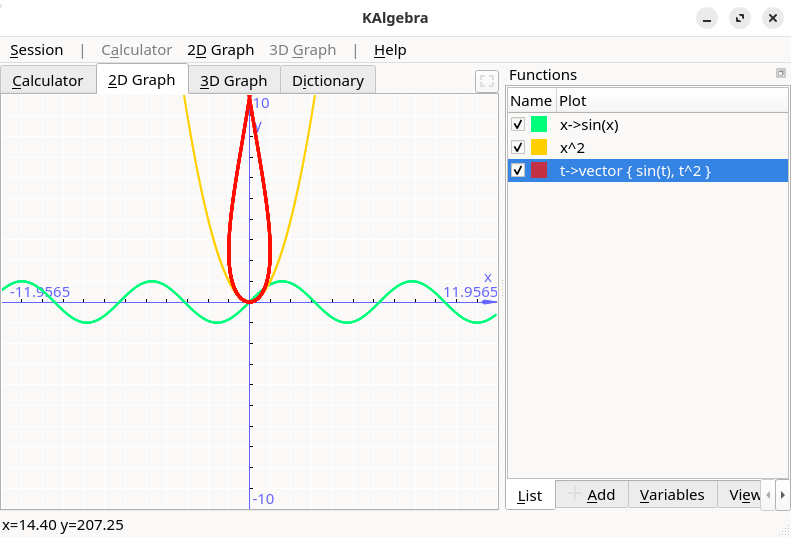
Task: Click the fullscreen icon above the graph
Action: [x=486, y=82]
